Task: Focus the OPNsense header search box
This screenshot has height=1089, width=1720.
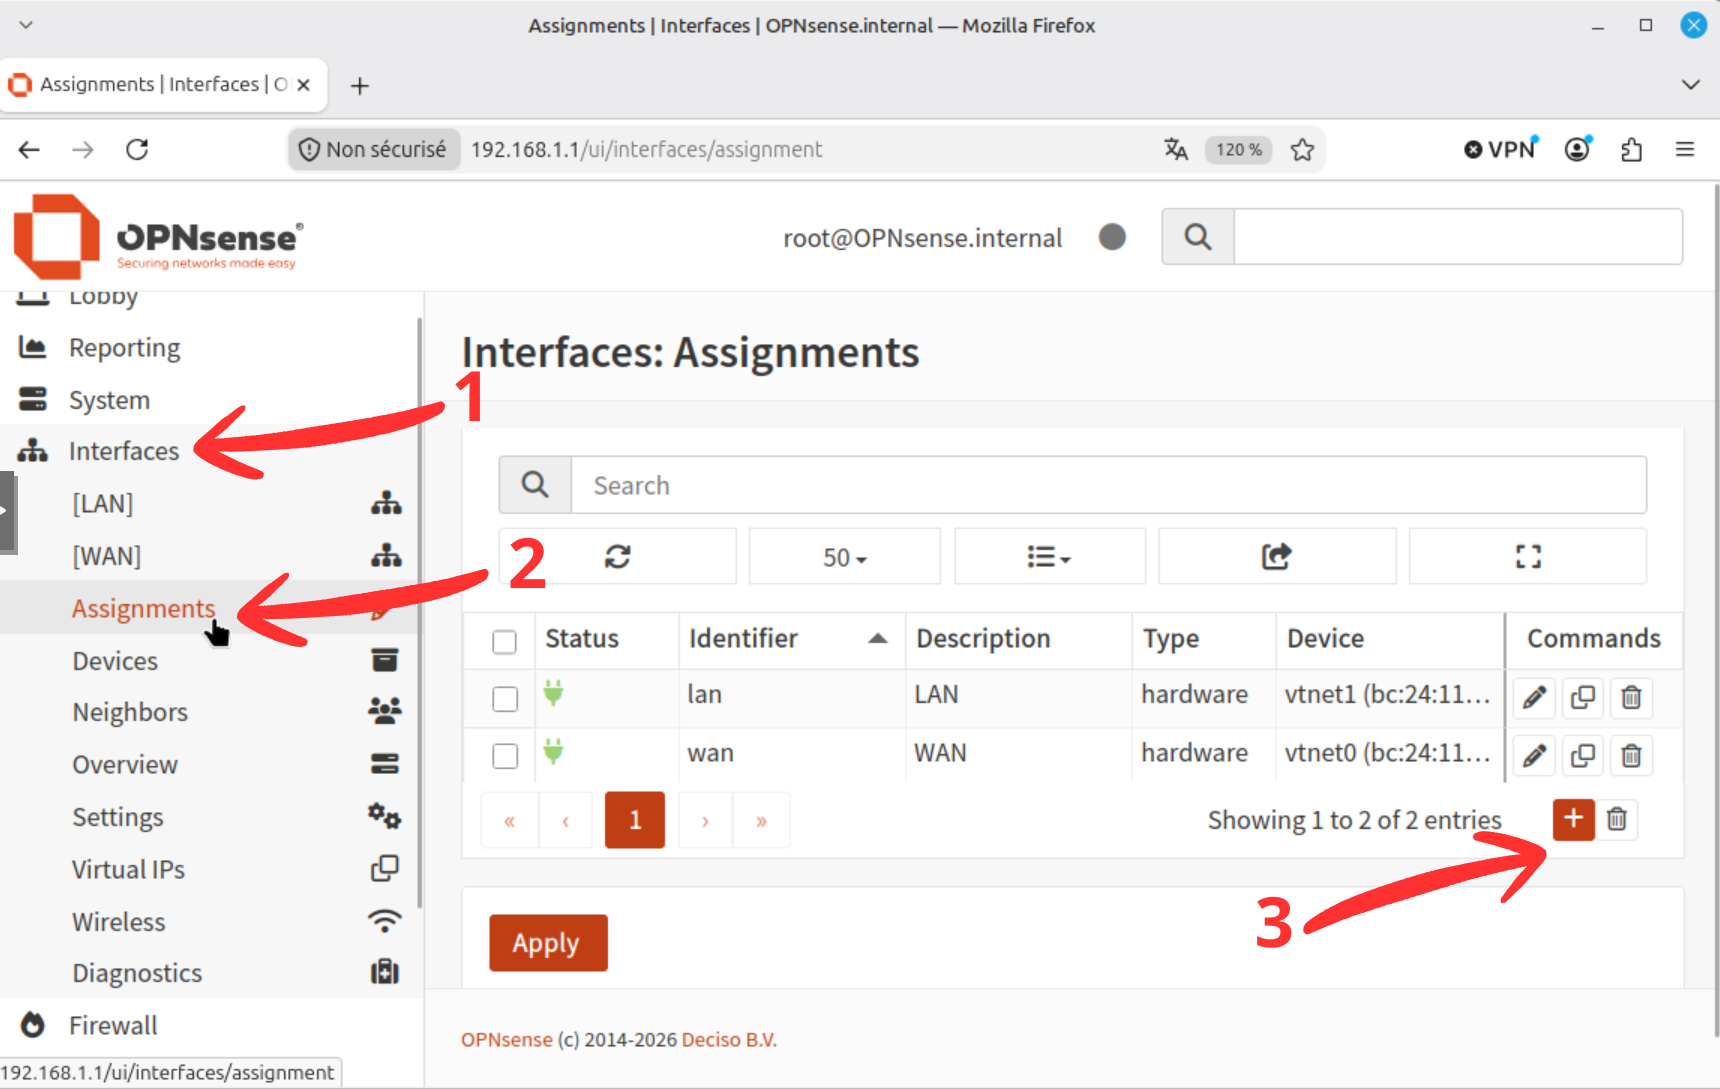Action: [1458, 237]
